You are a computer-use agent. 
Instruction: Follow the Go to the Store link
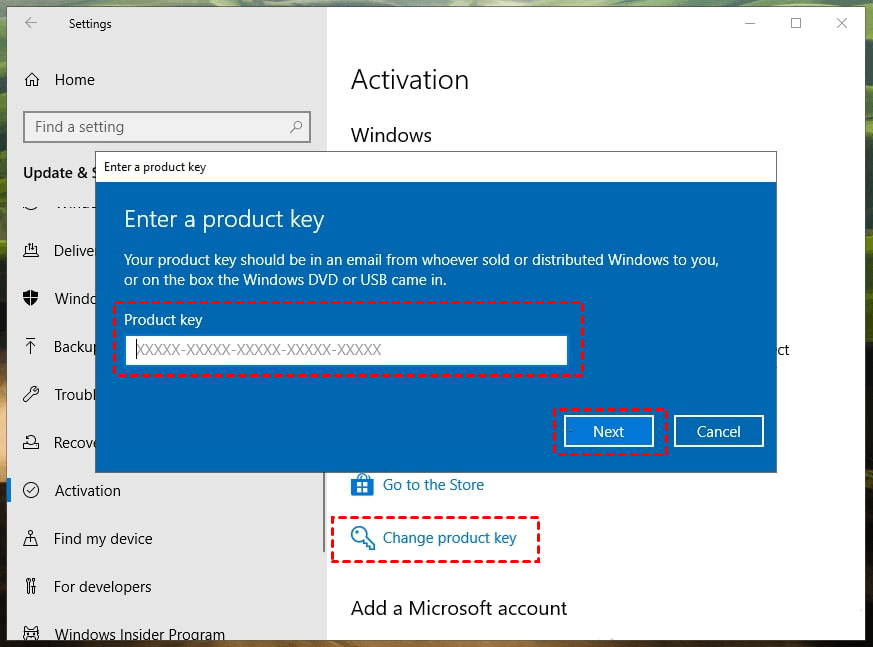coord(433,485)
